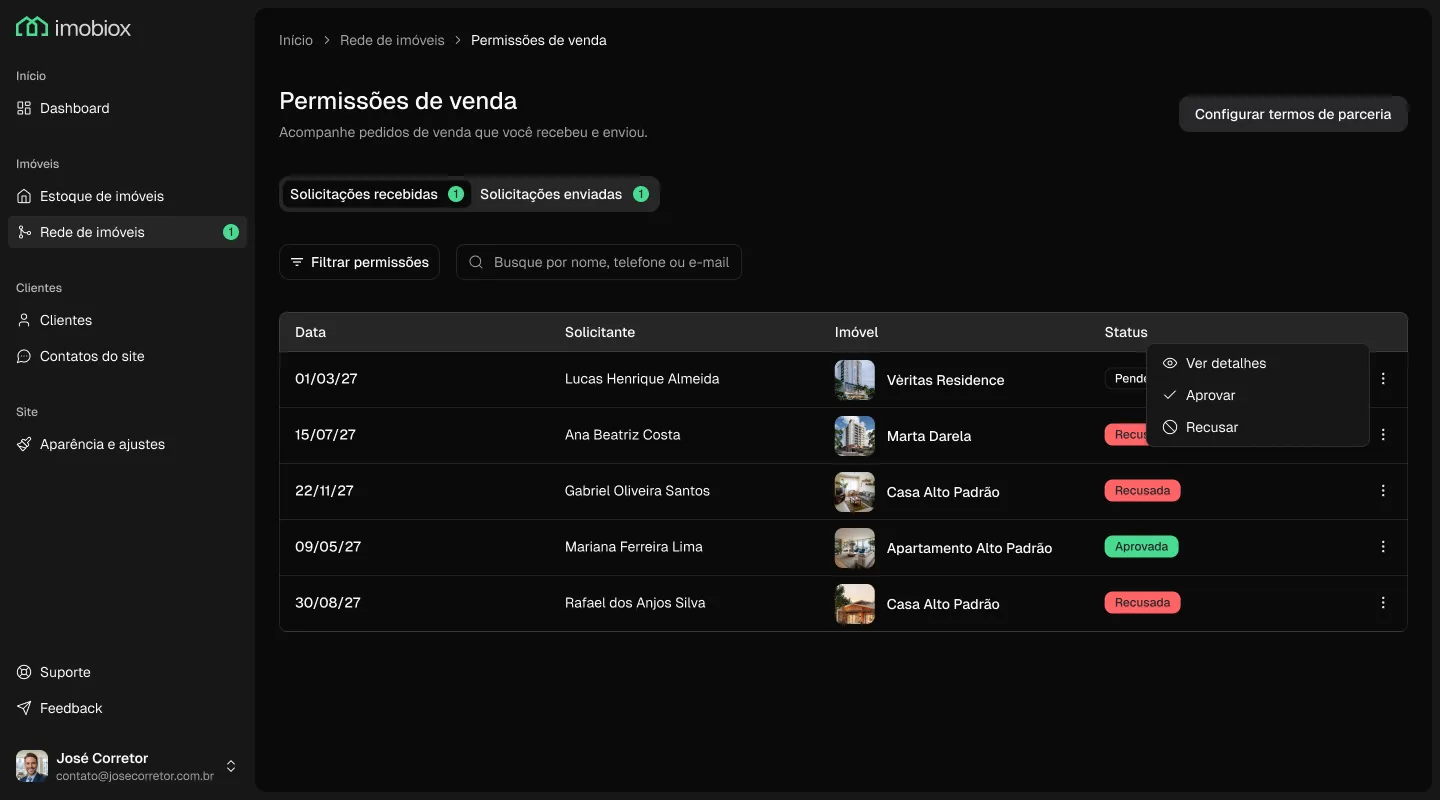The height and width of the screenshot is (800, 1440).
Task: Click Lucas Henrique Almeida name
Action: pos(642,379)
